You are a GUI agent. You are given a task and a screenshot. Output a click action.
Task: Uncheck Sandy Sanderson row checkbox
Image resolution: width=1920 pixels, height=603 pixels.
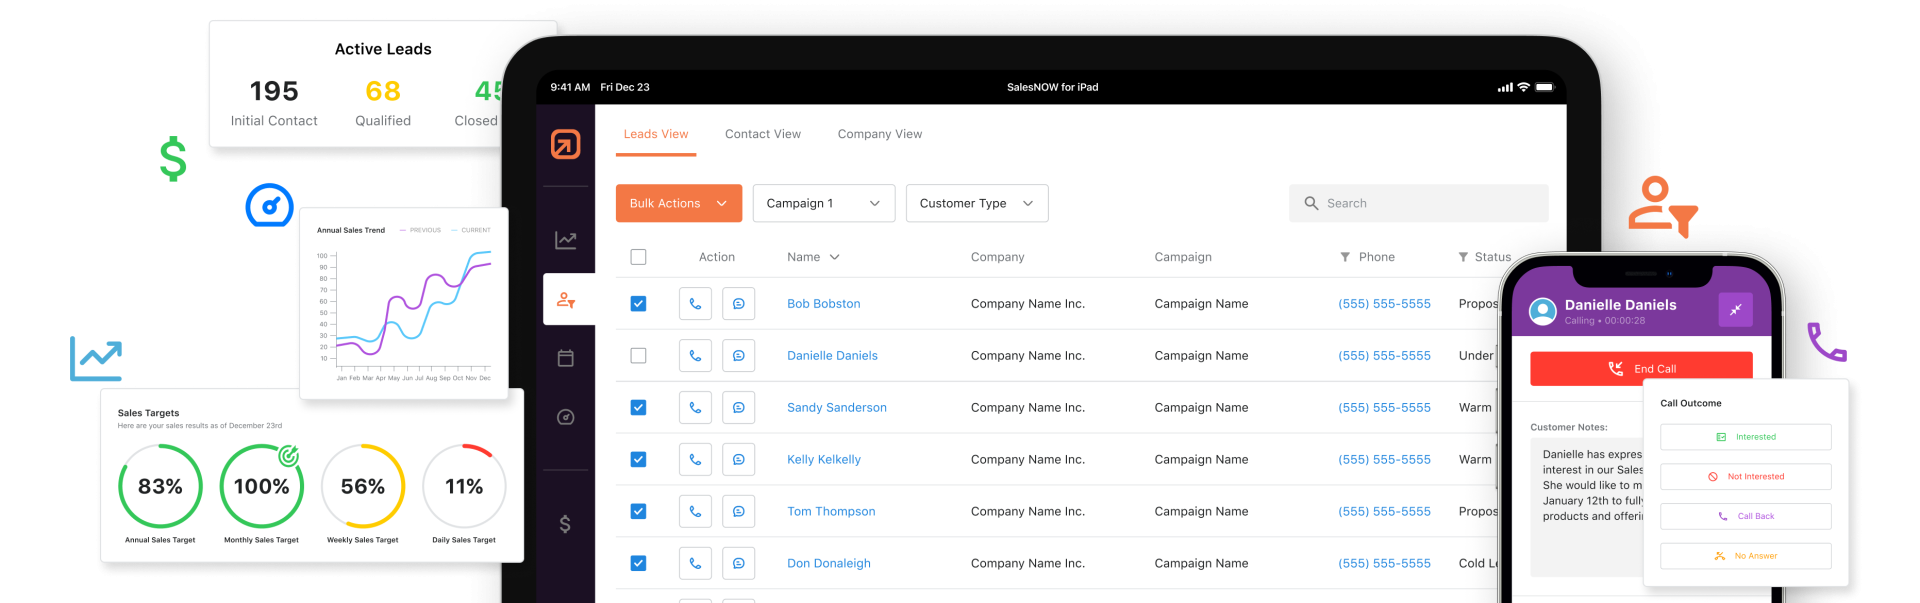(x=638, y=407)
